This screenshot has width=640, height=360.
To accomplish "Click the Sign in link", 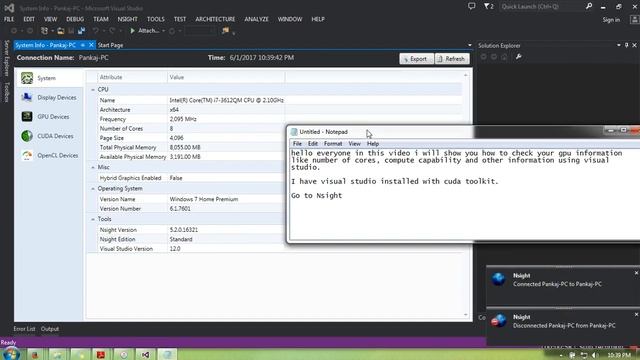I will pyautogui.click(x=611, y=20).
